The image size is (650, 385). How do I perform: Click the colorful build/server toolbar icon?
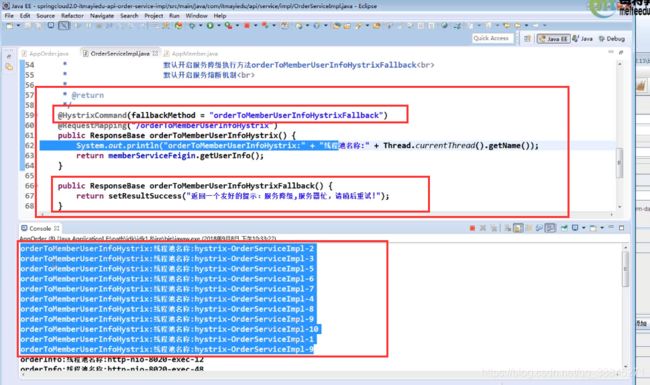[178, 26]
